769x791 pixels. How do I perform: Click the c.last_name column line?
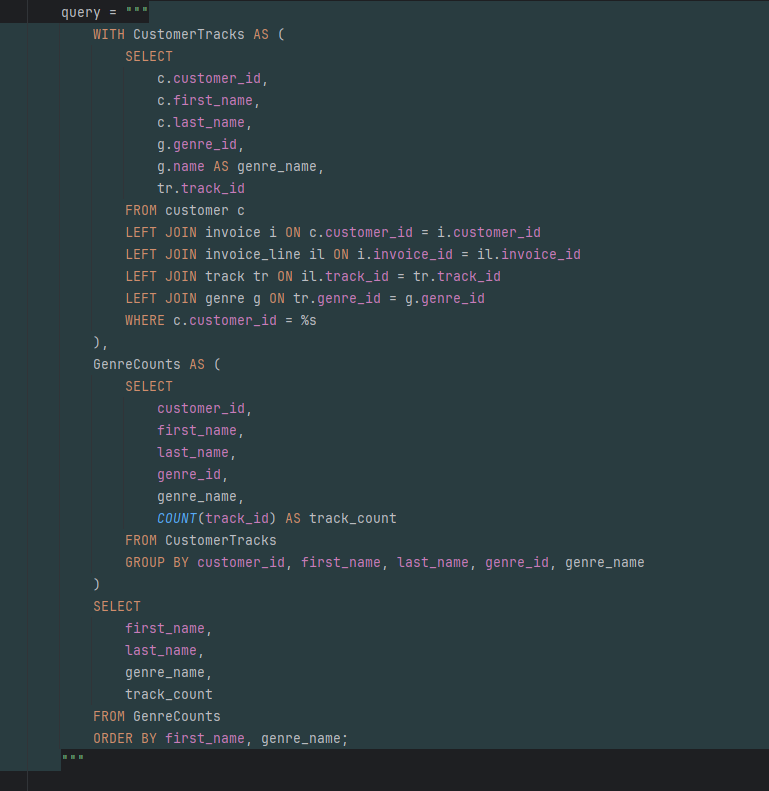204,122
